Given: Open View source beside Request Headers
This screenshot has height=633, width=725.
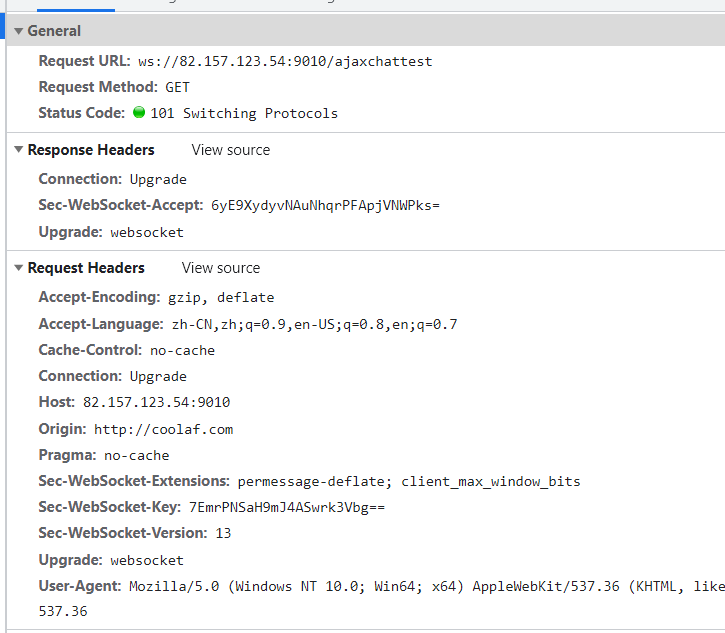Looking at the screenshot, I should (221, 268).
